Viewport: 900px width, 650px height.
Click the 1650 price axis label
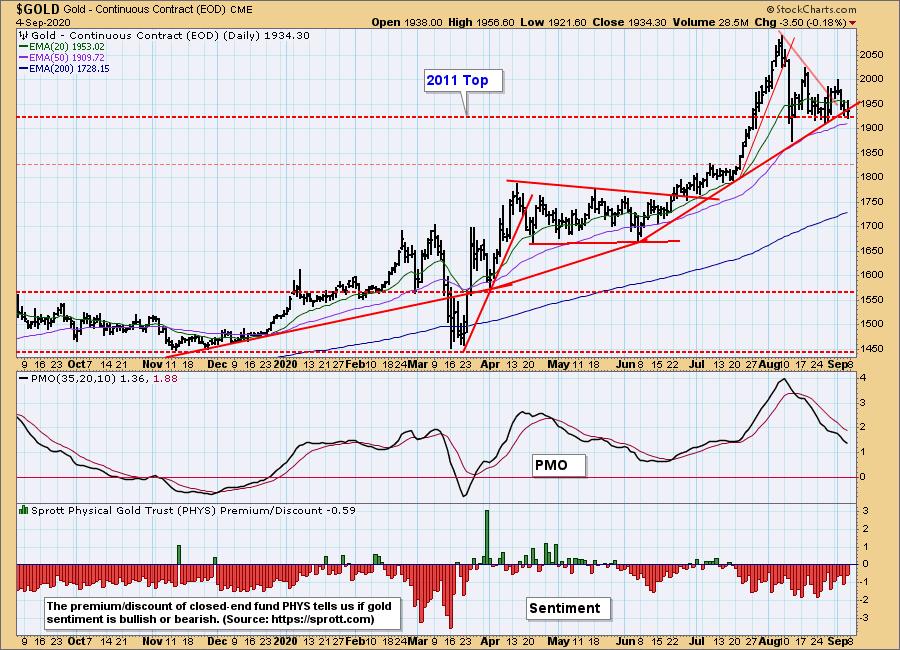(x=872, y=250)
